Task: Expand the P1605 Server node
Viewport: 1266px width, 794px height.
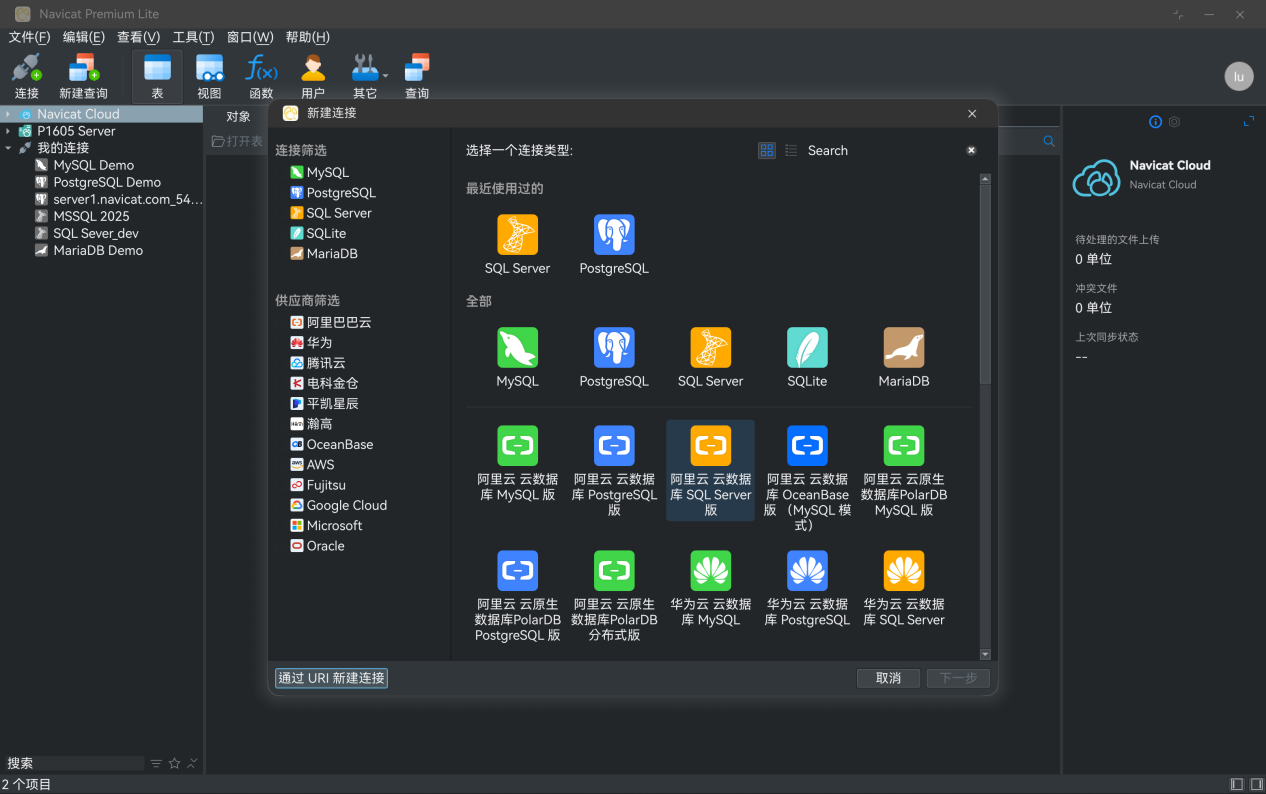Action: click(x=8, y=131)
